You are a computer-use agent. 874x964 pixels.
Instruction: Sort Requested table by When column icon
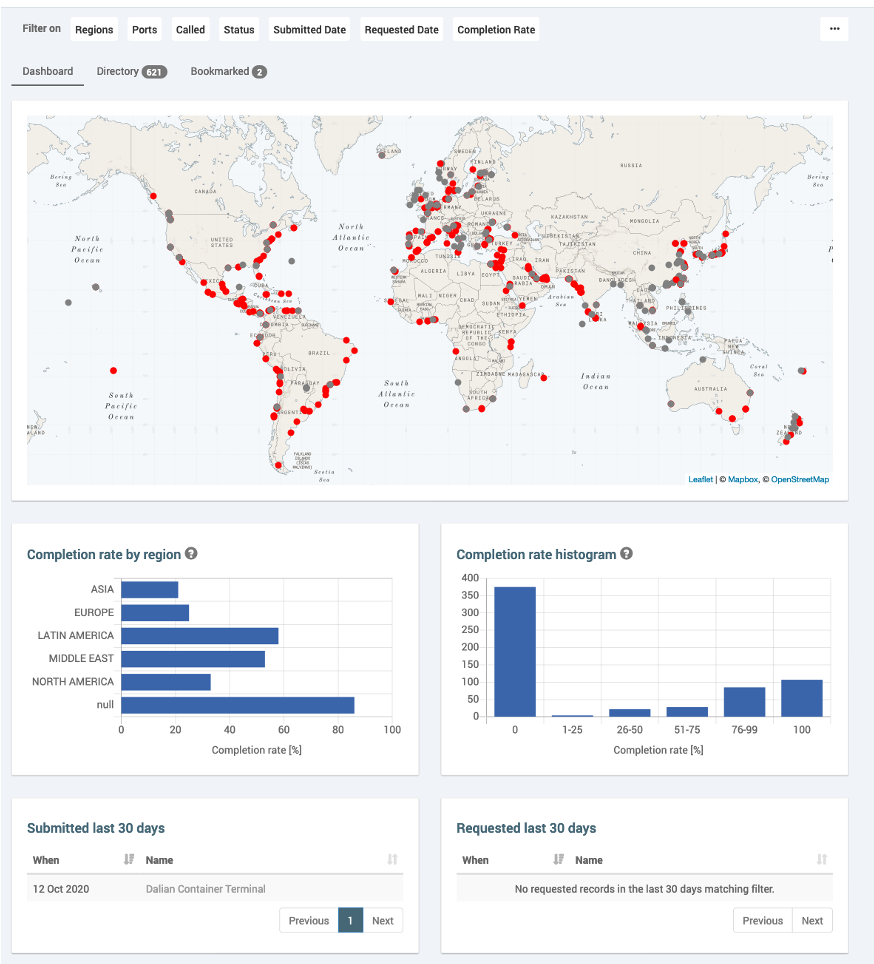(x=558, y=860)
